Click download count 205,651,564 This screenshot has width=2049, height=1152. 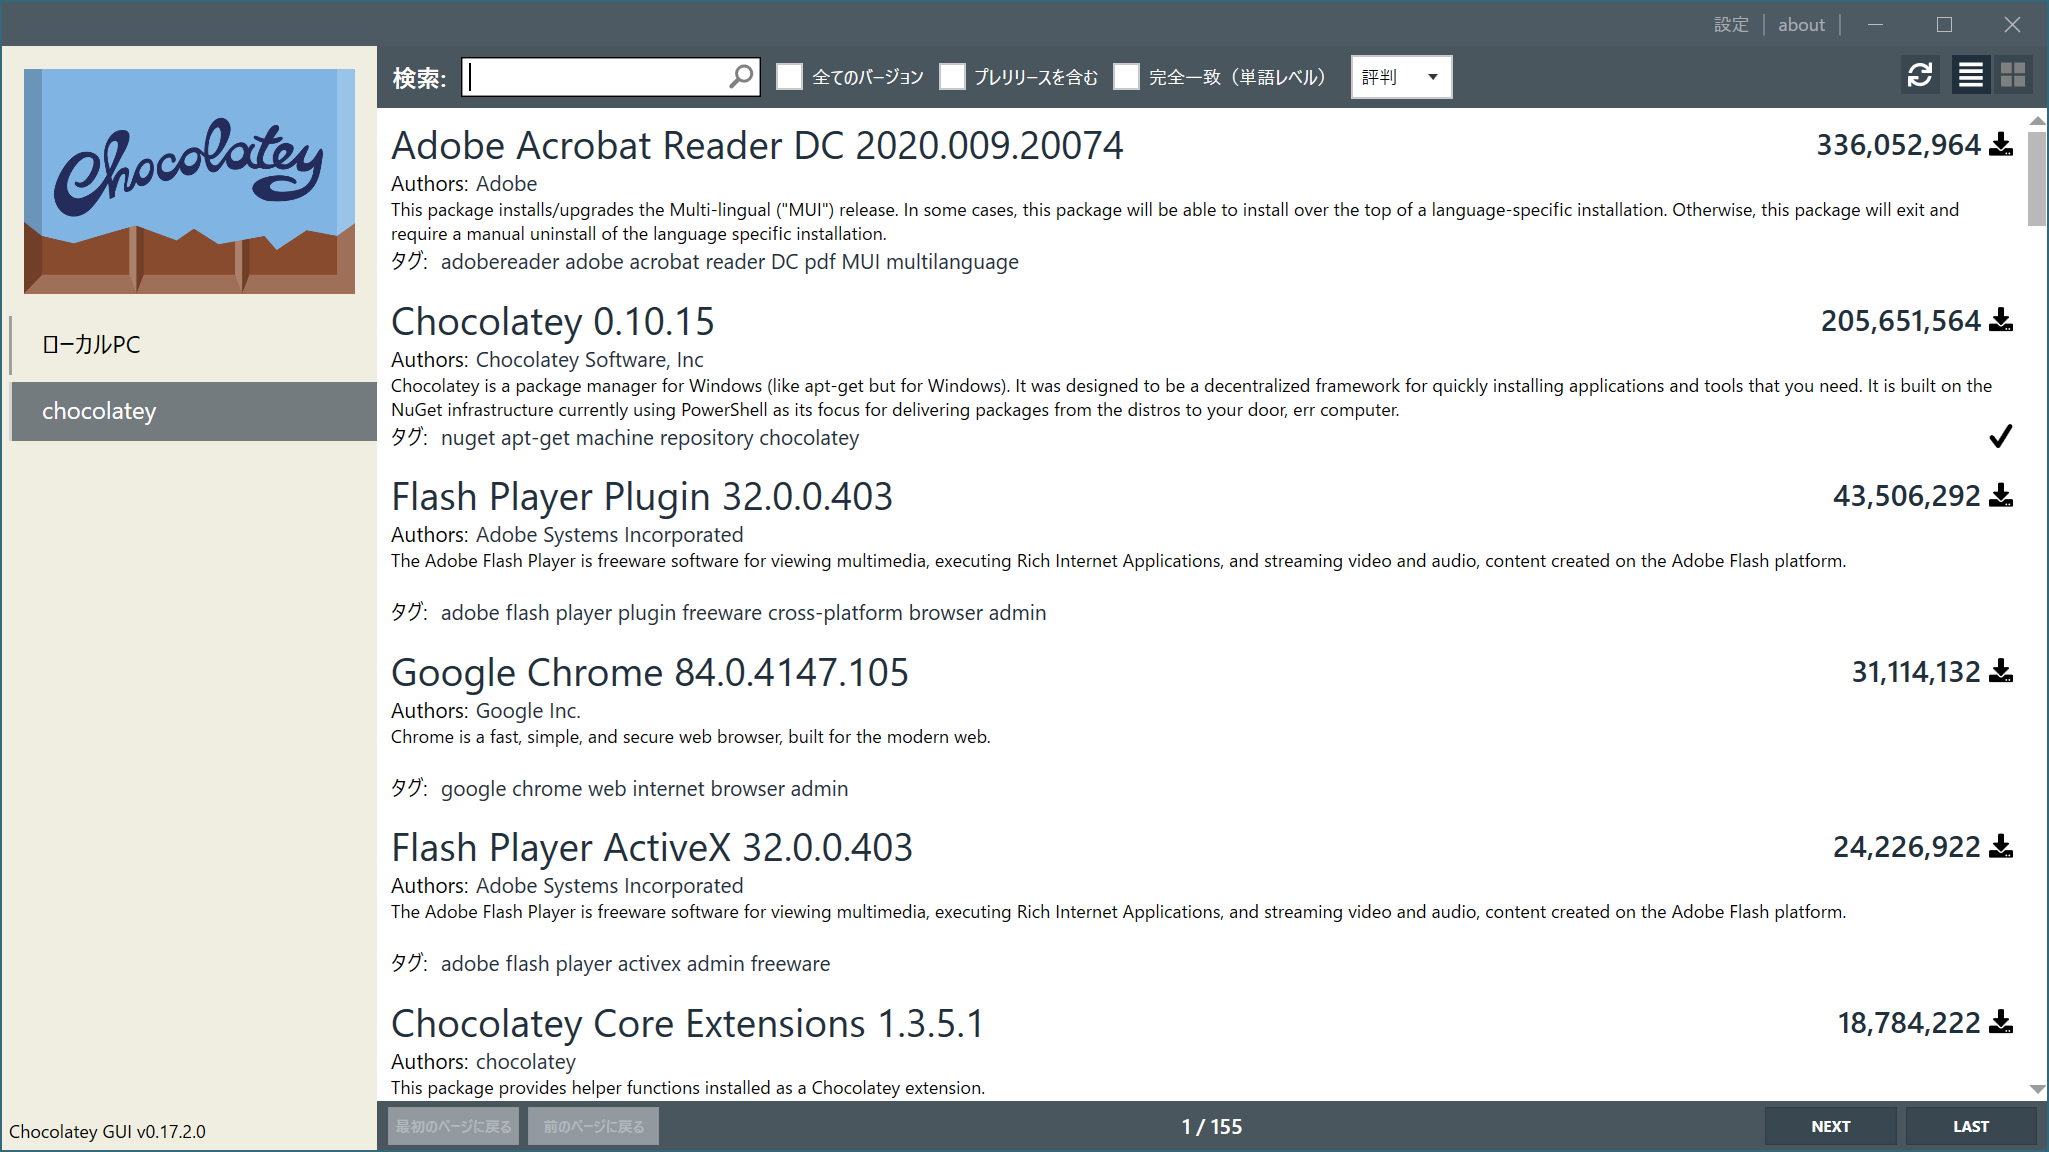1900,321
